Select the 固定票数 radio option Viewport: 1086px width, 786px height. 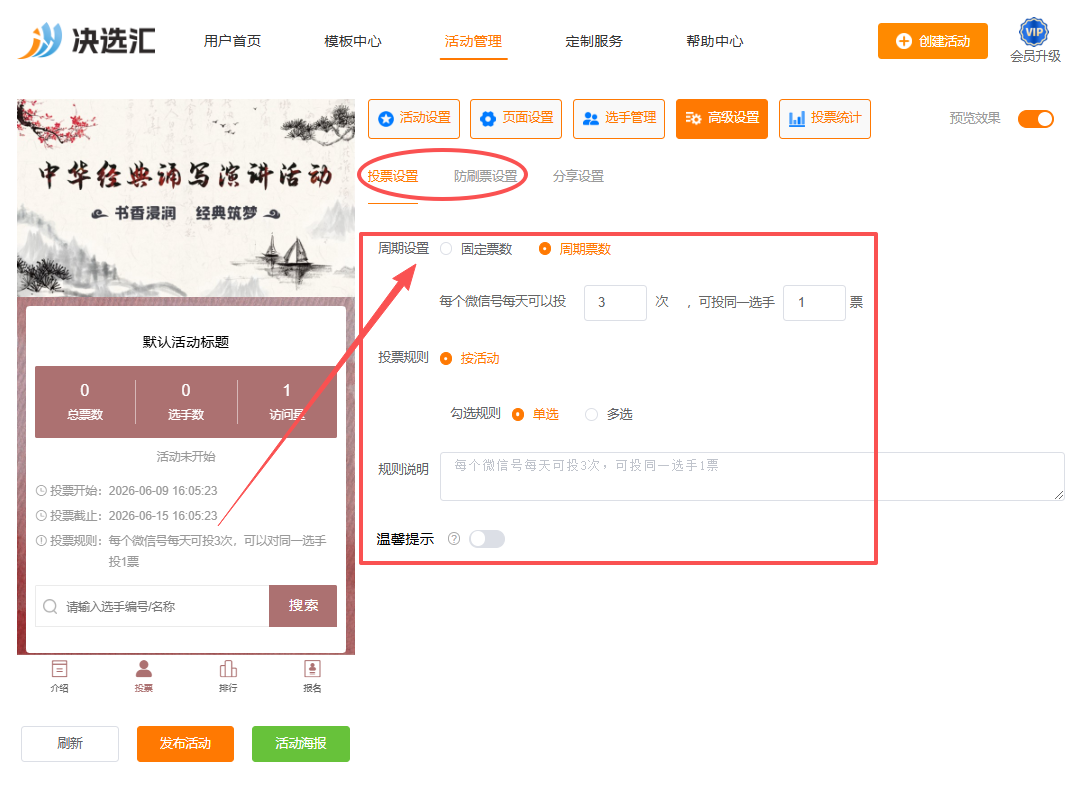coord(447,249)
